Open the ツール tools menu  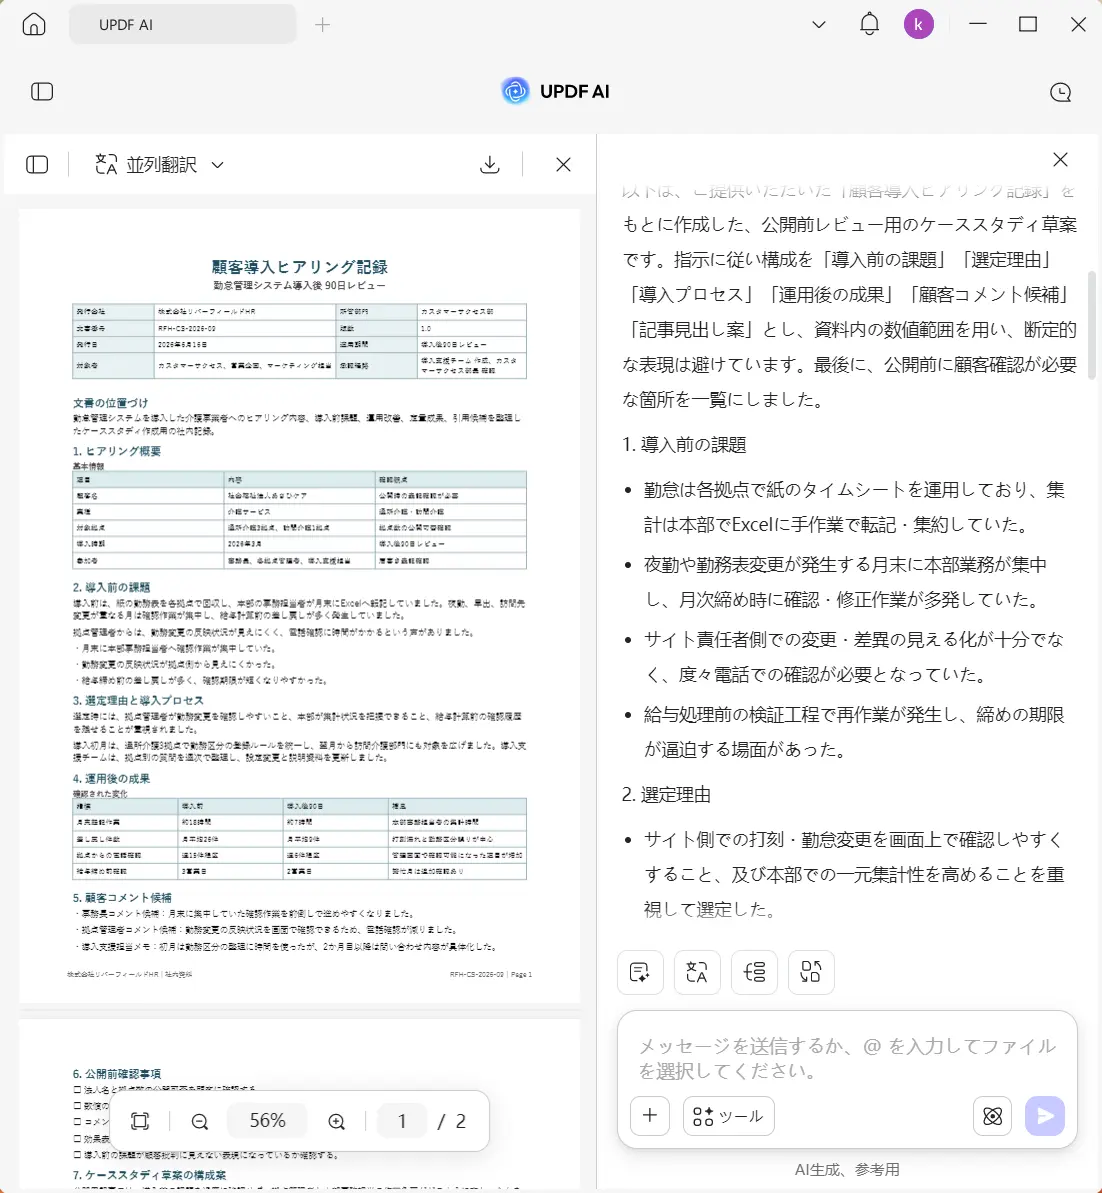coord(728,1115)
